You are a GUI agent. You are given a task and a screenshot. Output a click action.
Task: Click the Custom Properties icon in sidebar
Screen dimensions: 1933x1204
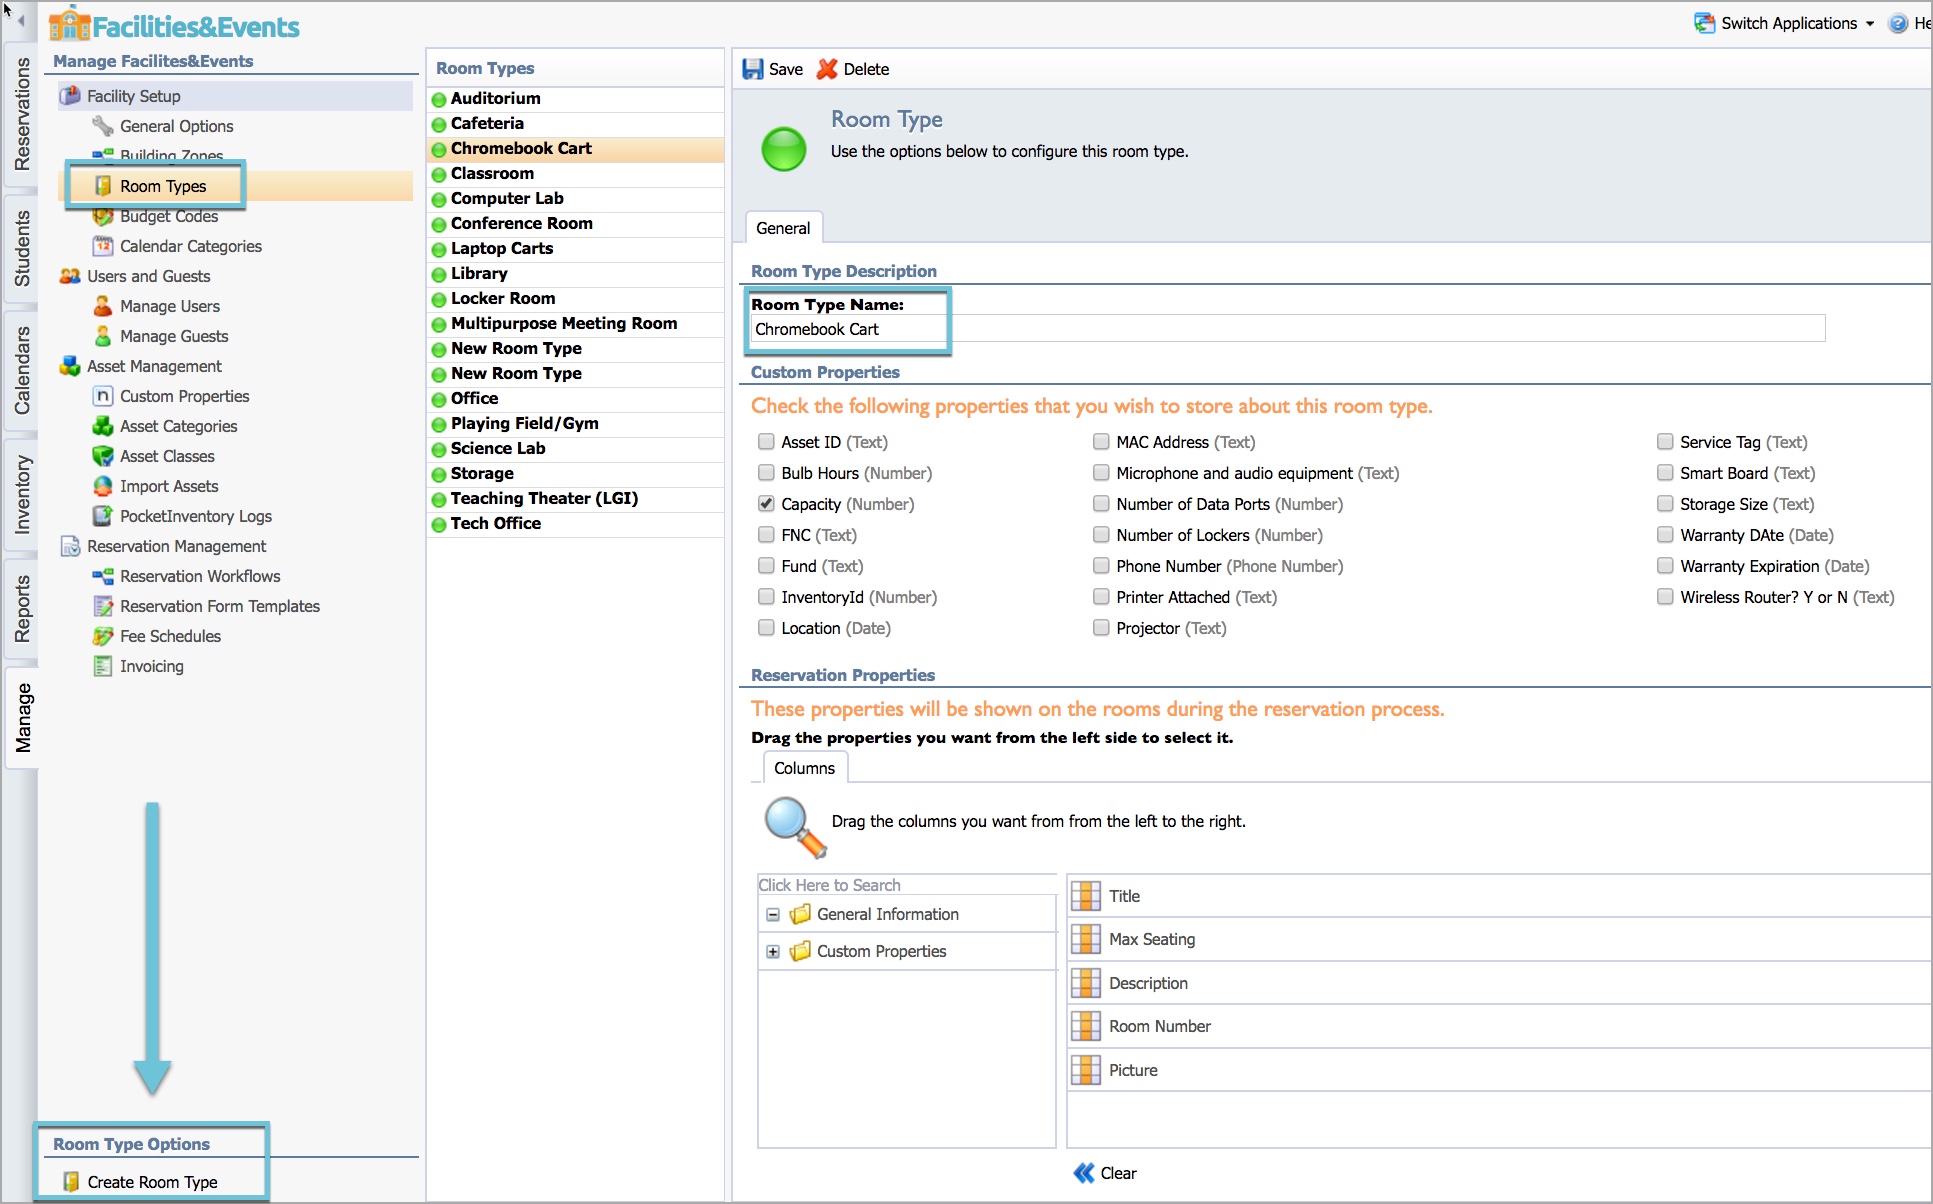coord(103,396)
